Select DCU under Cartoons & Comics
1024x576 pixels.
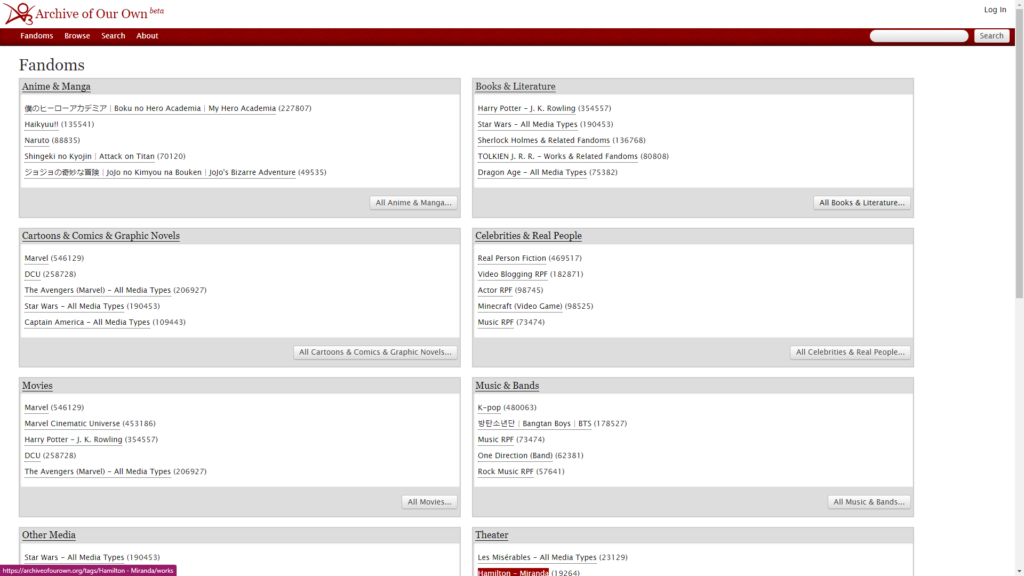click(x=32, y=274)
